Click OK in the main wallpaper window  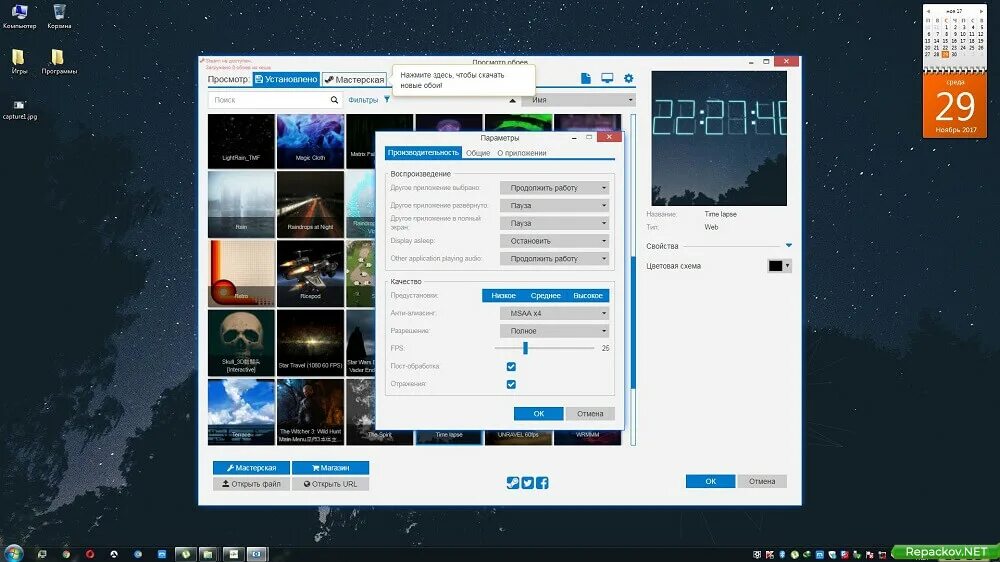[710, 481]
